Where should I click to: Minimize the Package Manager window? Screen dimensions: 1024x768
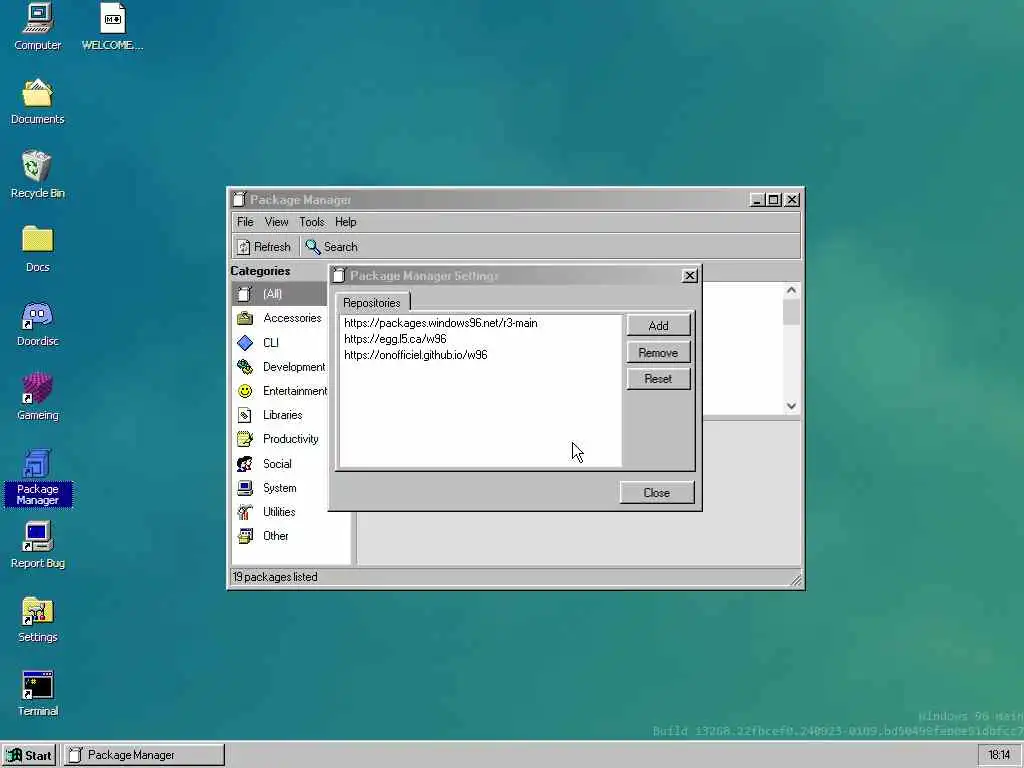click(x=757, y=200)
